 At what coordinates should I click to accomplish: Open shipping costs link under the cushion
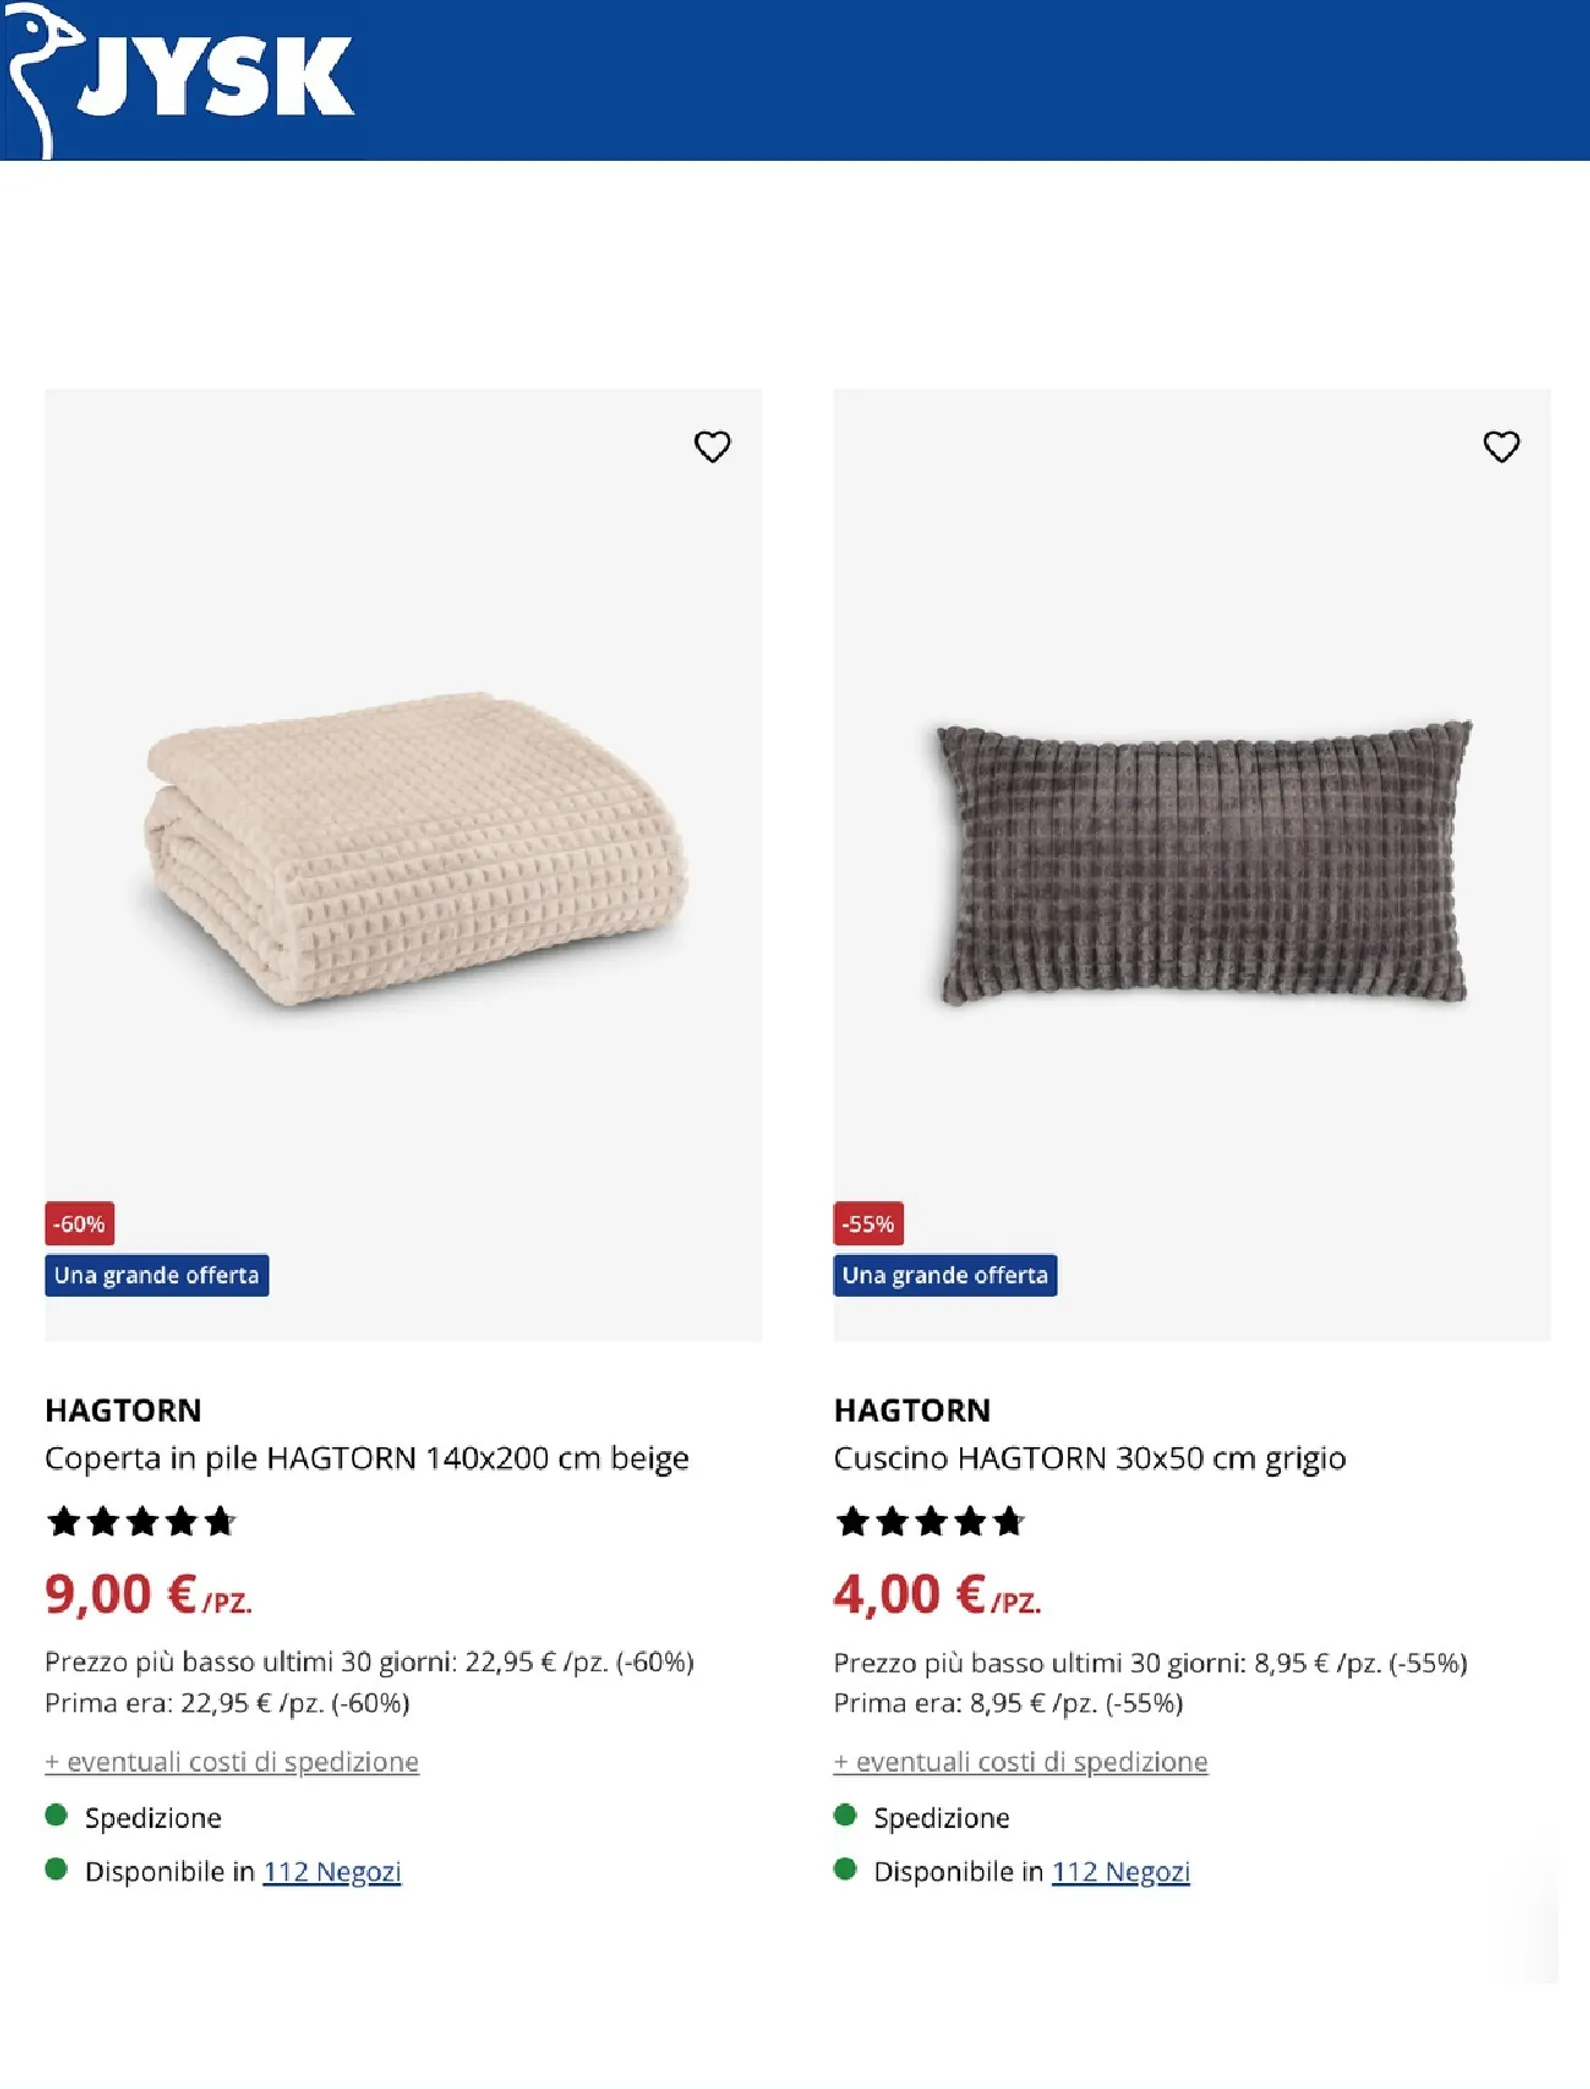click(x=1021, y=1761)
